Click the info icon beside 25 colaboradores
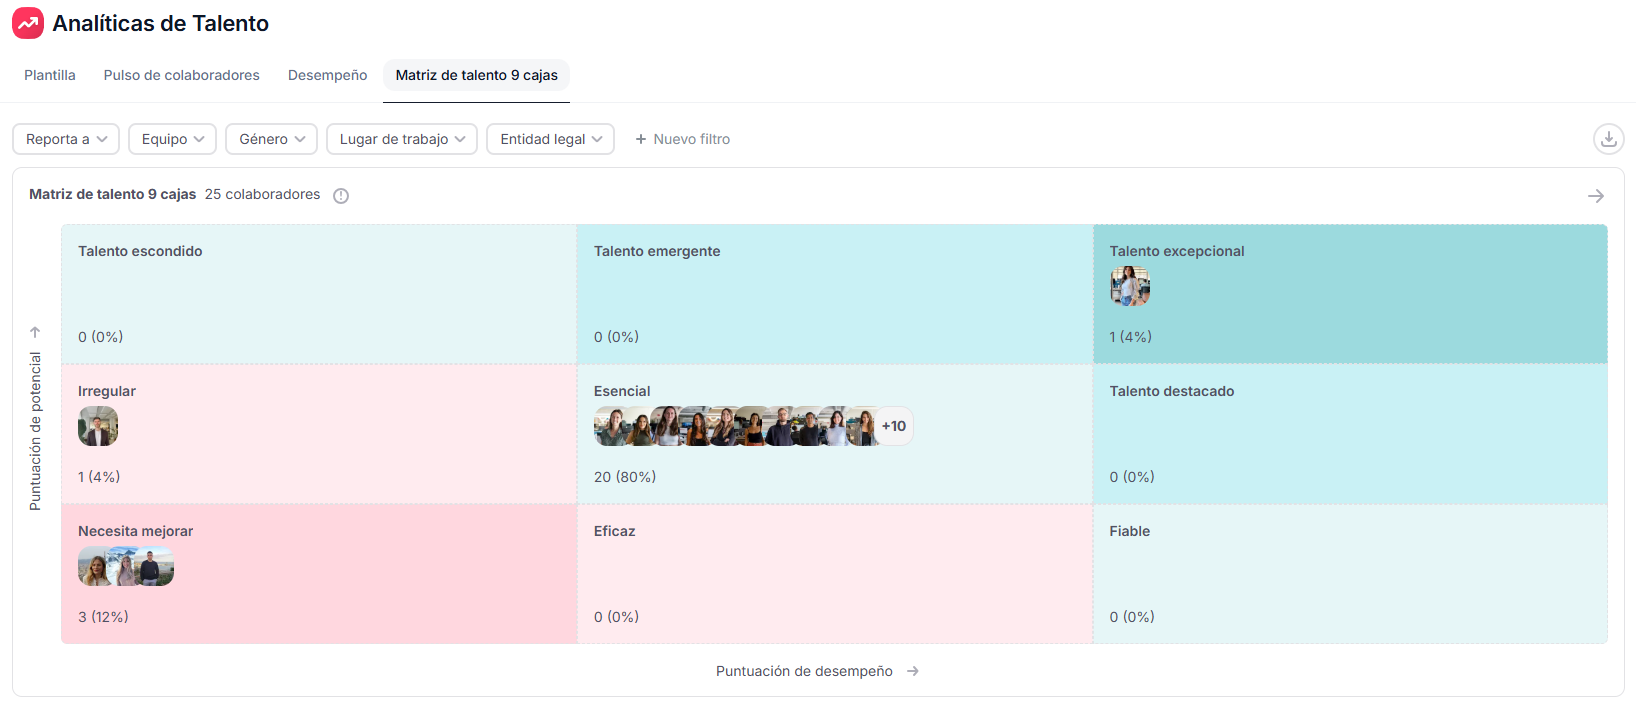The height and width of the screenshot is (704, 1636). click(341, 196)
